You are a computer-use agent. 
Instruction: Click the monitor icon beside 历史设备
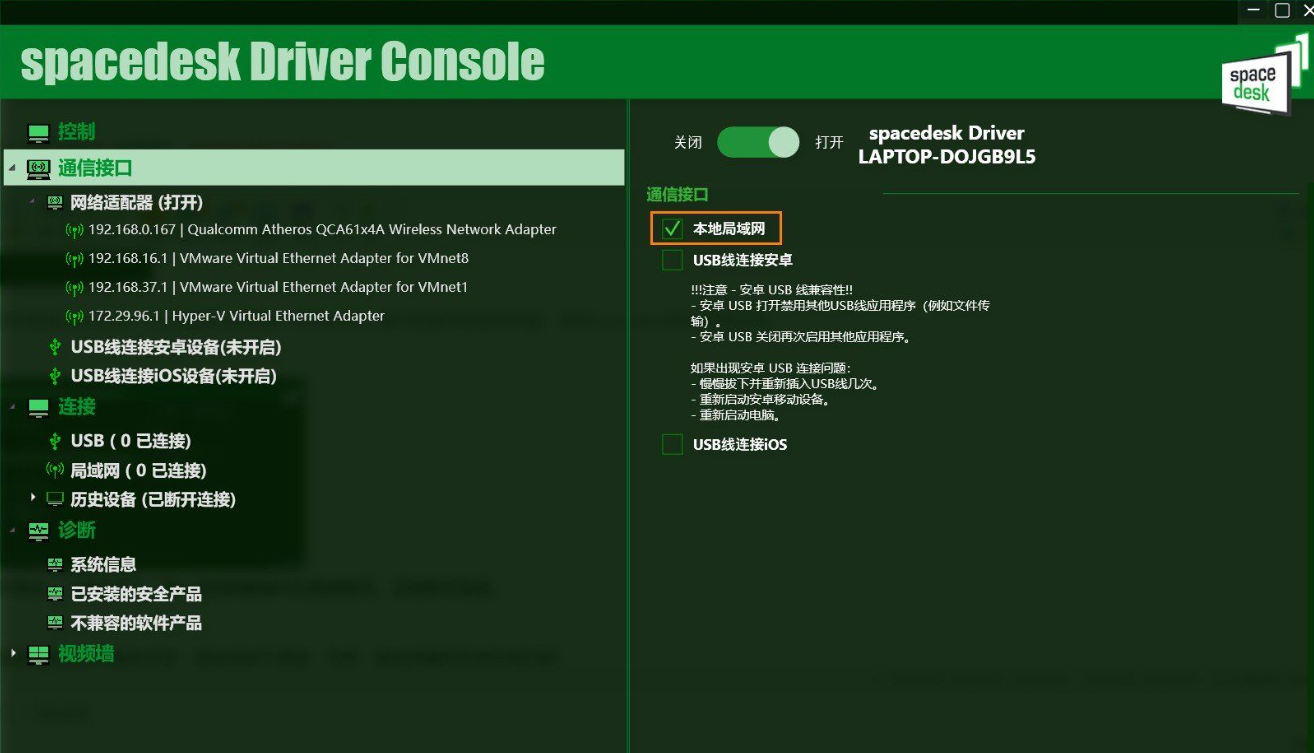point(55,499)
